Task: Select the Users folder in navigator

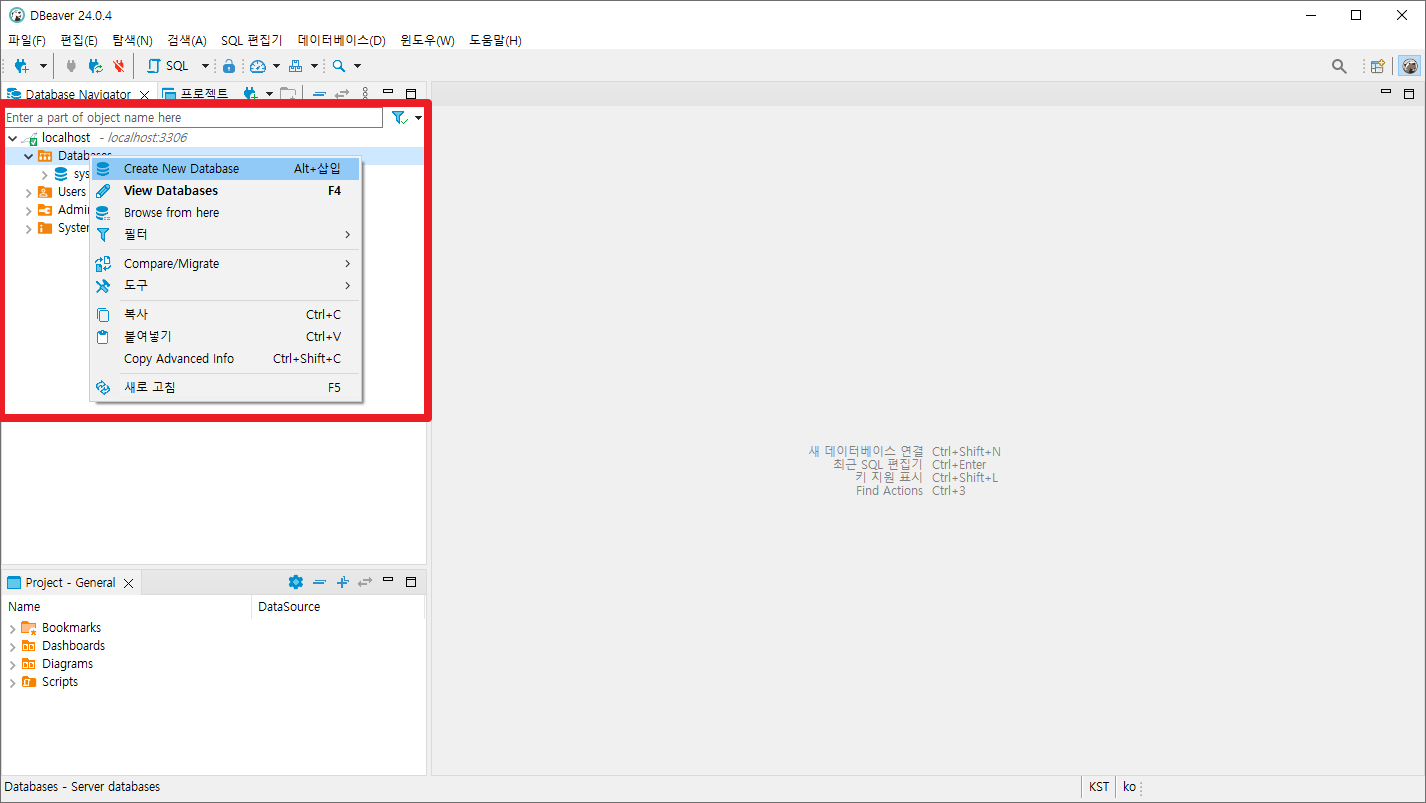Action: pyautogui.click(x=71, y=192)
